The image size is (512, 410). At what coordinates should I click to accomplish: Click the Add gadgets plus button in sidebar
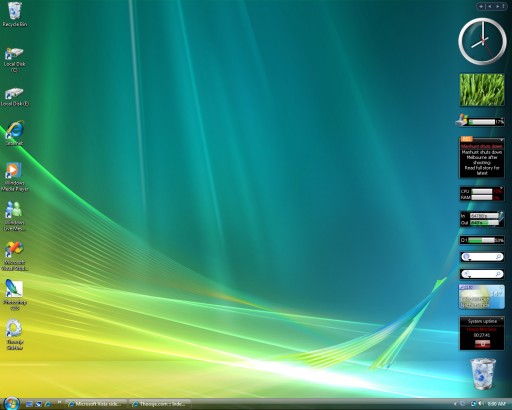coord(481,6)
